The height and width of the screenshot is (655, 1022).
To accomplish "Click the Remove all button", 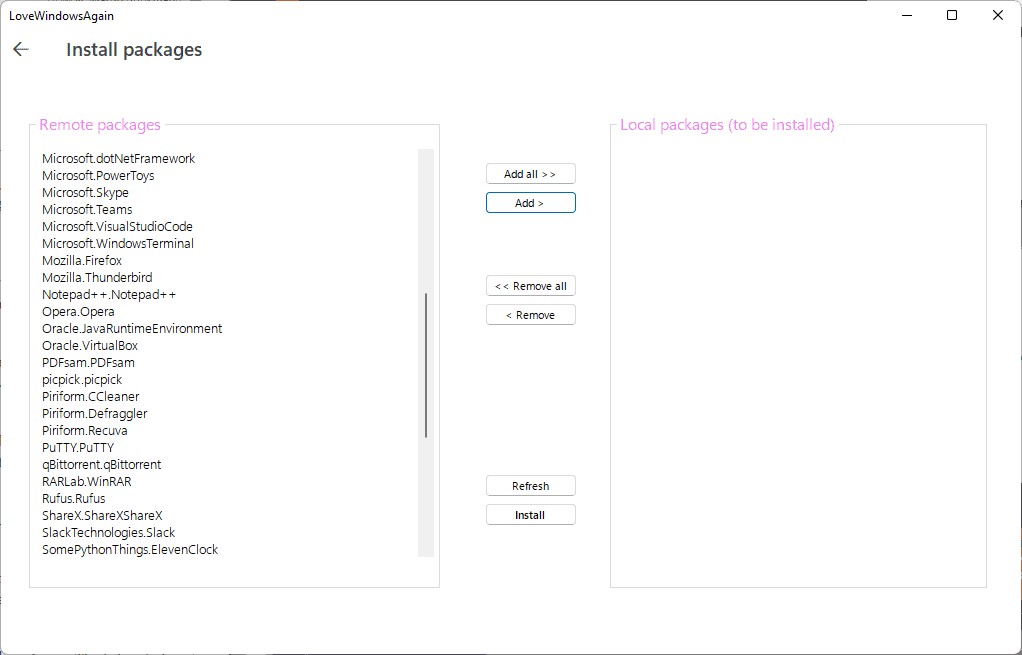I will (530, 285).
